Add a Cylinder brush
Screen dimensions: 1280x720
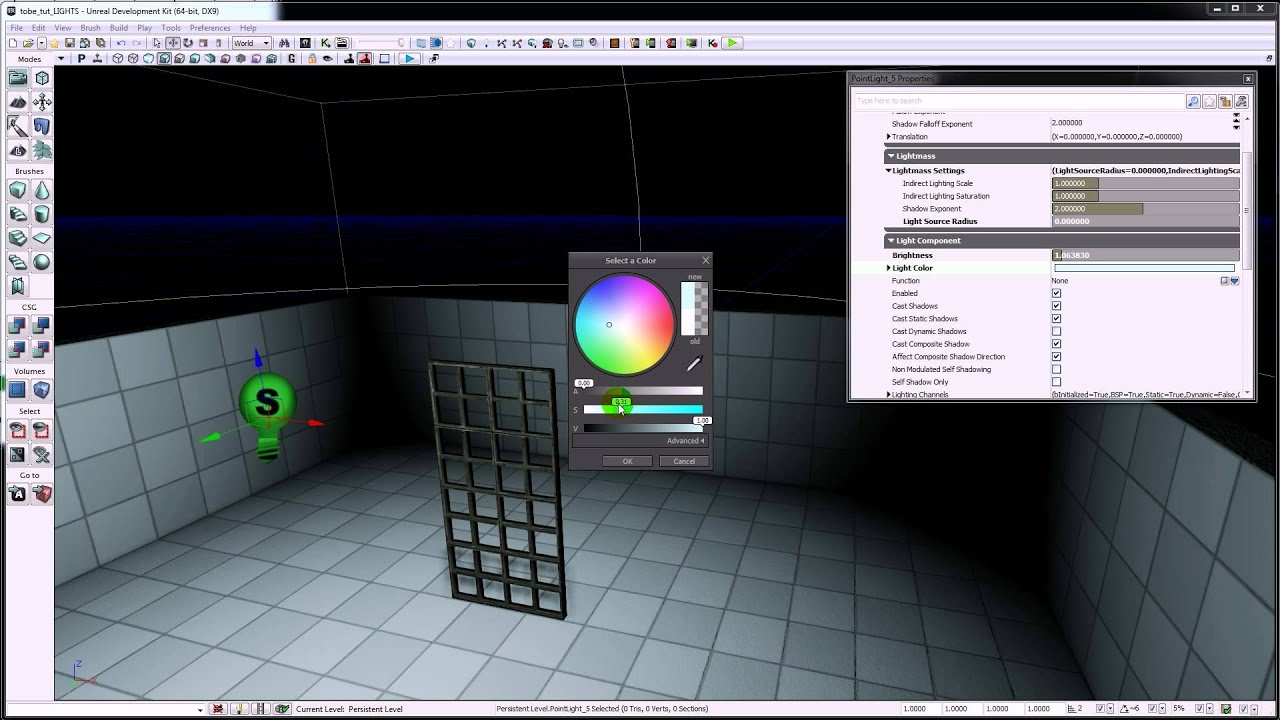point(42,214)
